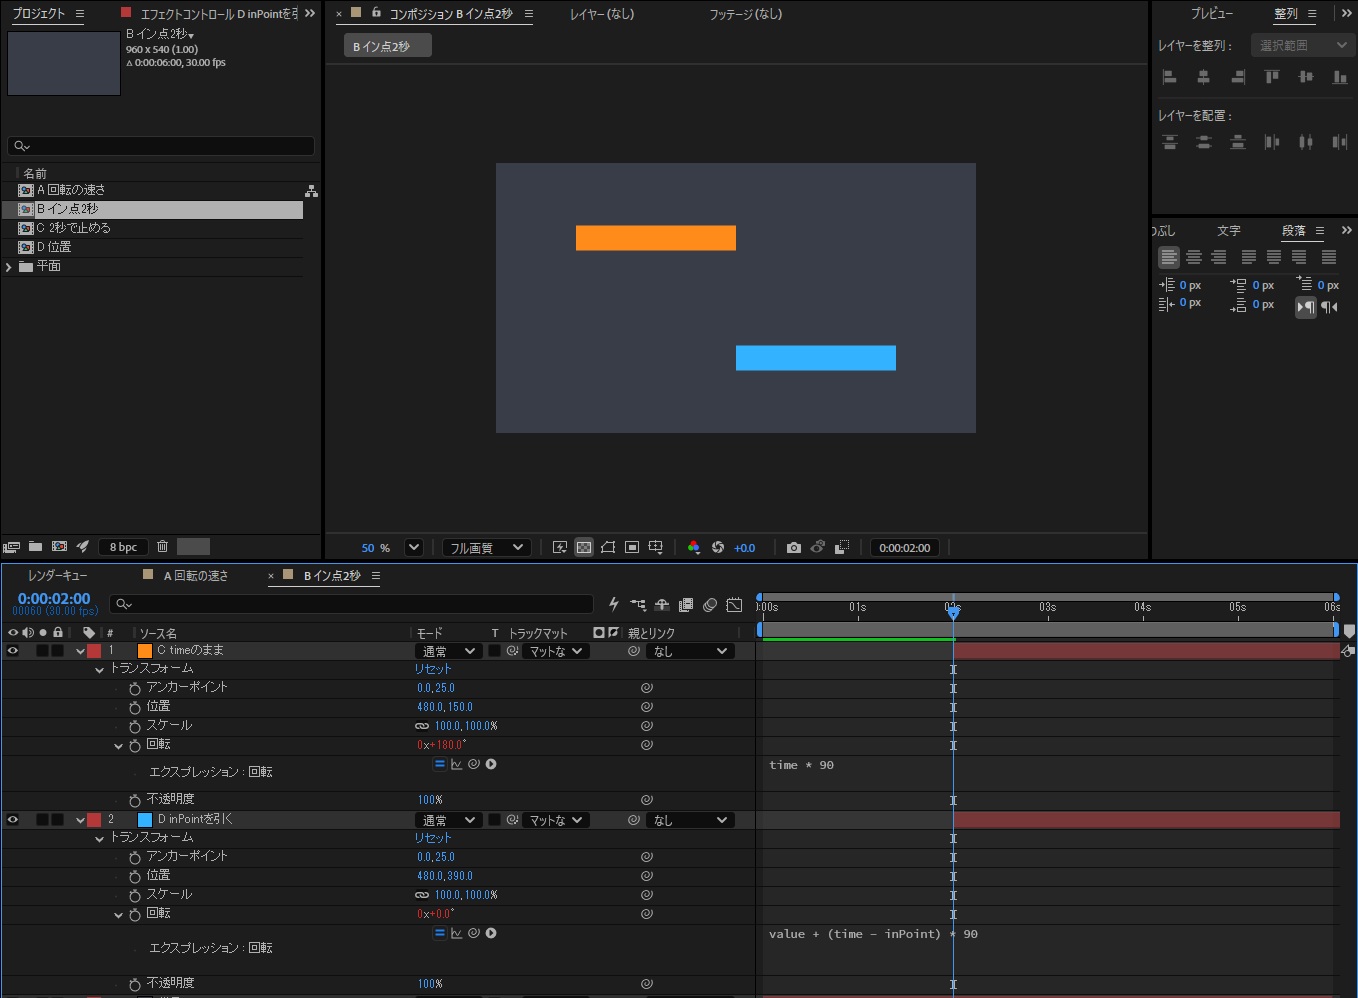
Task: Click the region of interest icon
Action: tap(632, 547)
